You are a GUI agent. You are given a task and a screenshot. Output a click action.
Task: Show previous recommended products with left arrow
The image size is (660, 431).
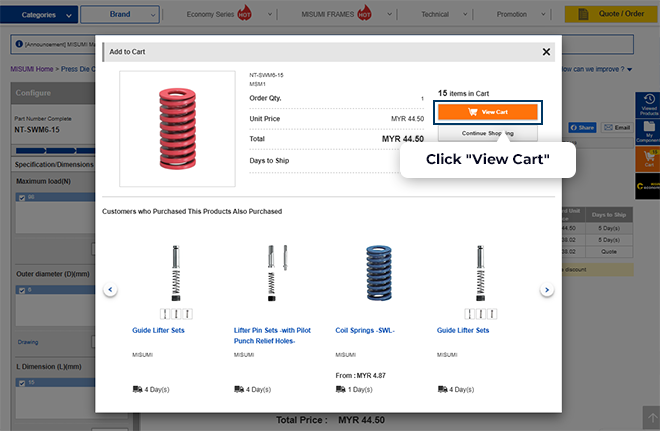[110, 290]
